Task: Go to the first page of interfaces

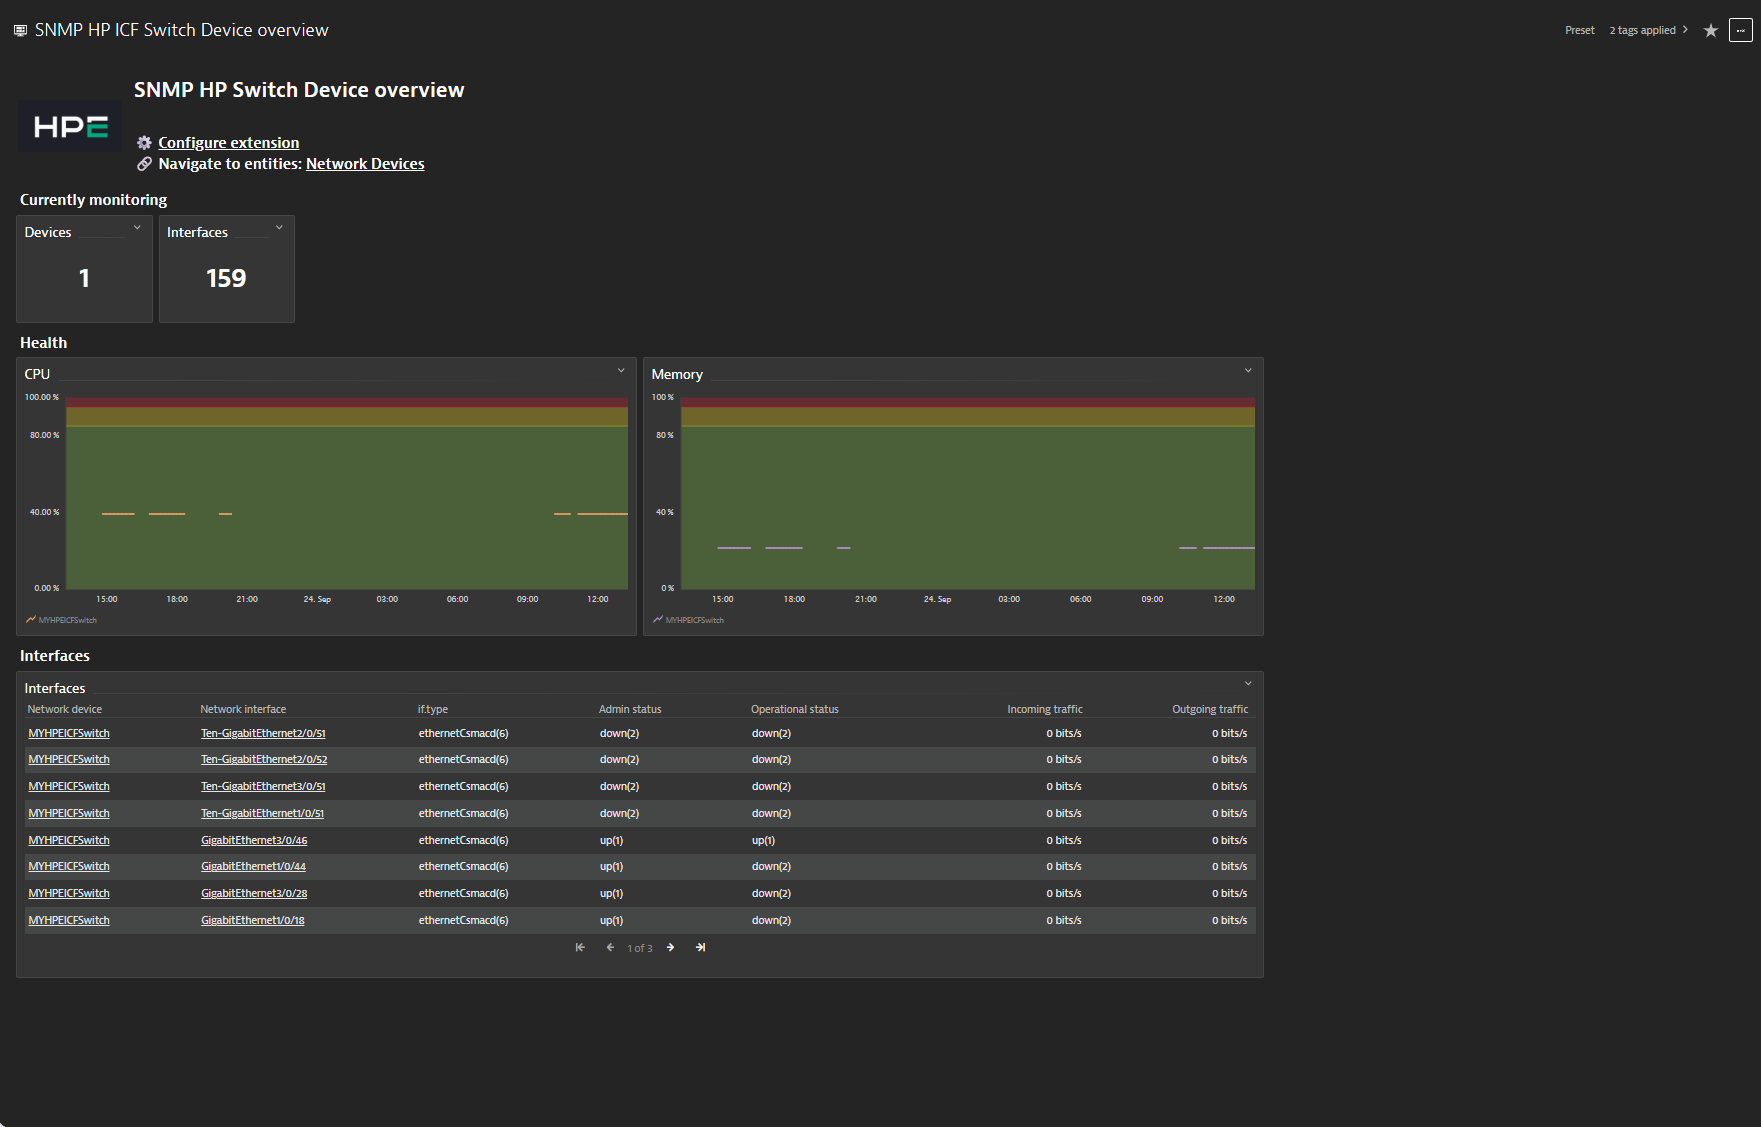Action: 580,948
